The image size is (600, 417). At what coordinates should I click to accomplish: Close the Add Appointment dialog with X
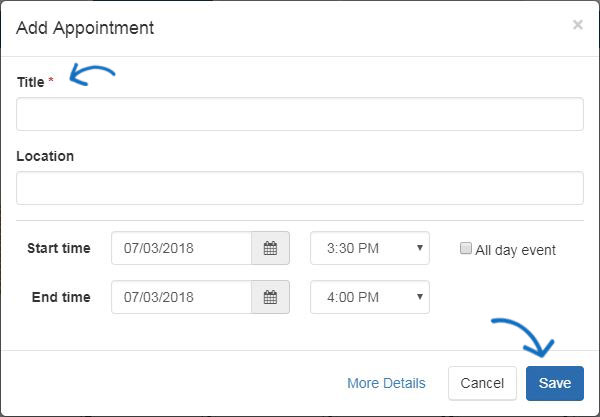click(577, 25)
